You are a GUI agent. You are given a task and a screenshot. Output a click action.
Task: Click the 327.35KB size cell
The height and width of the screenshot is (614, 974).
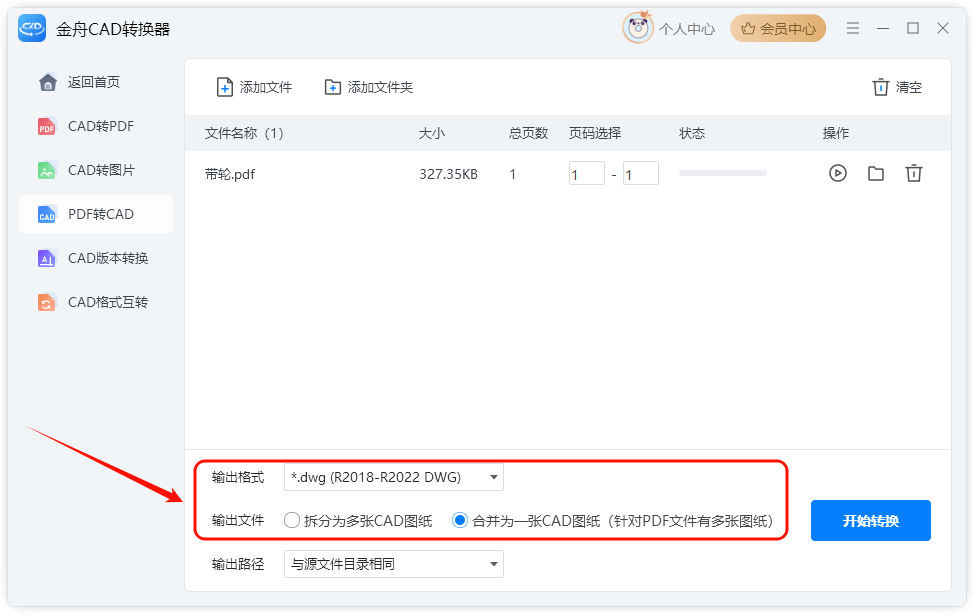[x=448, y=175]
